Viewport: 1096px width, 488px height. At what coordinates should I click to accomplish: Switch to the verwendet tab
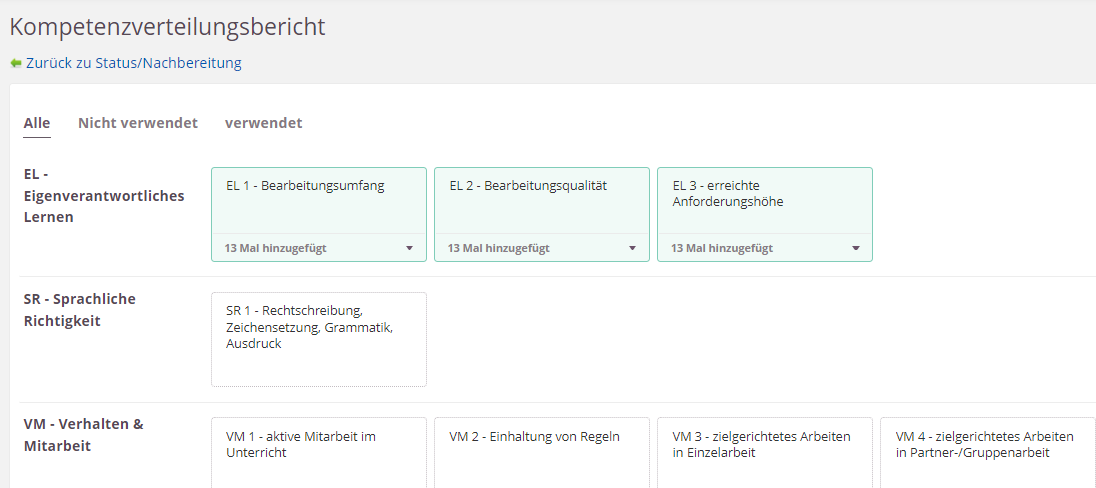tap(263, 123)
